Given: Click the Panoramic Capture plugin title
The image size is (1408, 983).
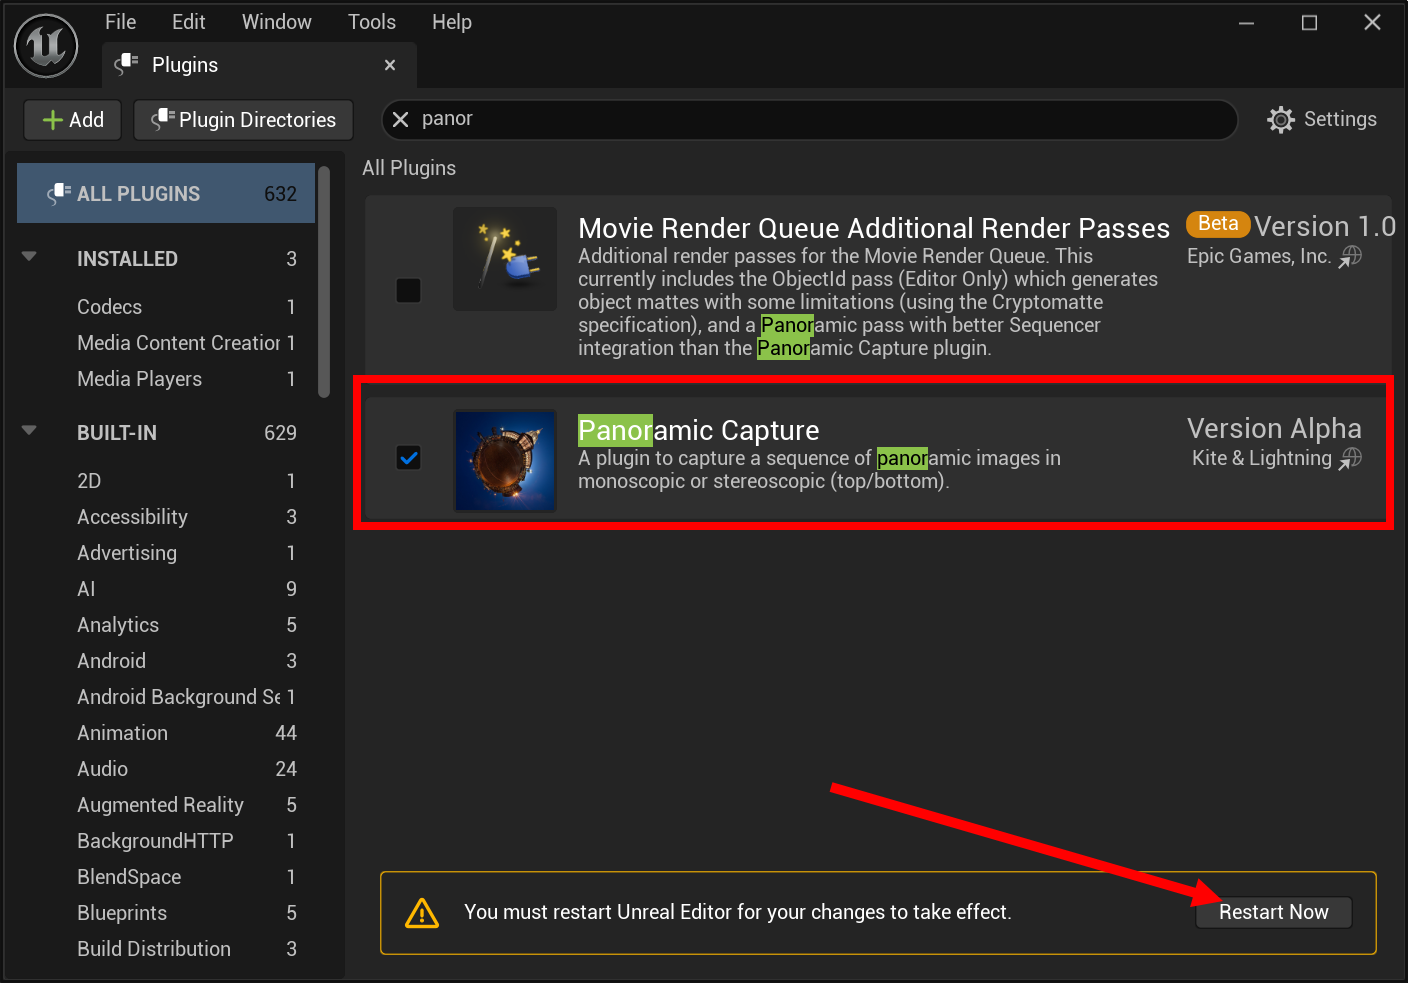Looking at the screenshot, I should [x=698, y=431].
